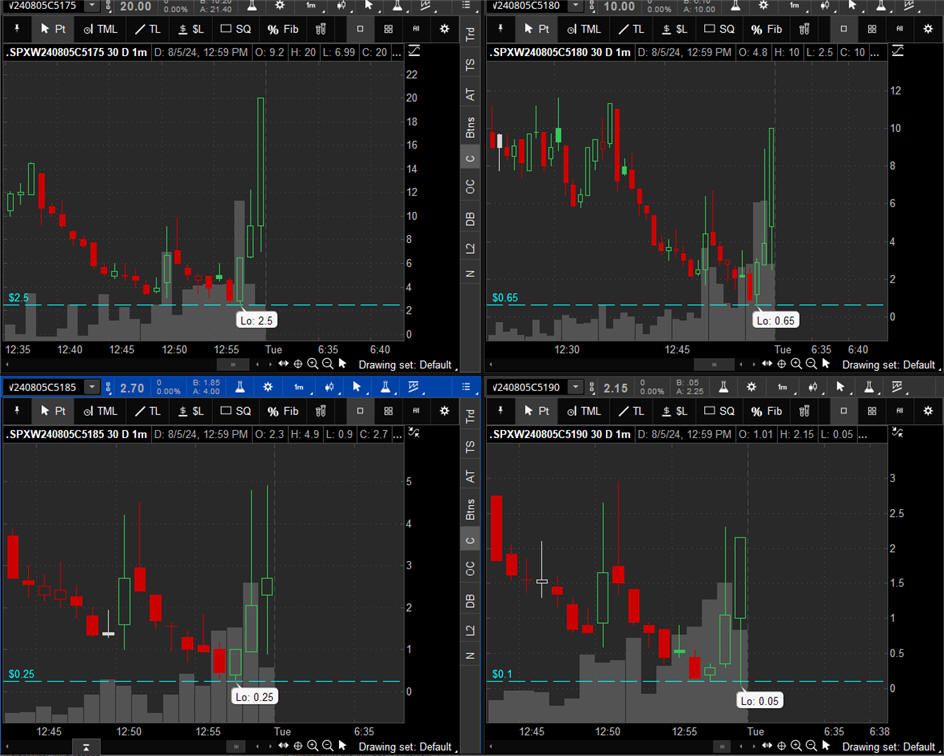This screenshot has width=944, height=756.
Task: Open the TS side tab of the upper charts
Action: [x=470, y=64]
